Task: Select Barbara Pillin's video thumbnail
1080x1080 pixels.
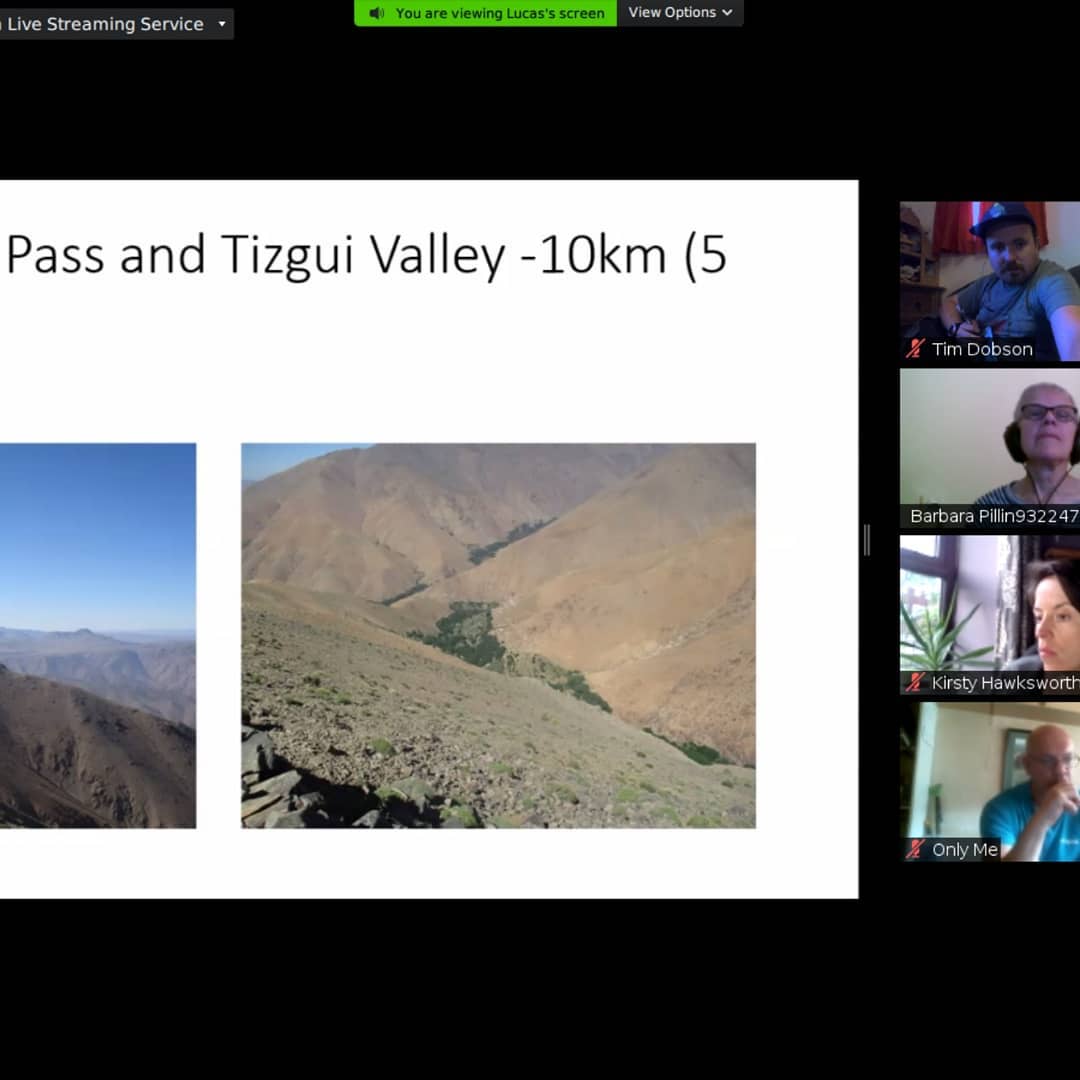Action: pos(990,448)
